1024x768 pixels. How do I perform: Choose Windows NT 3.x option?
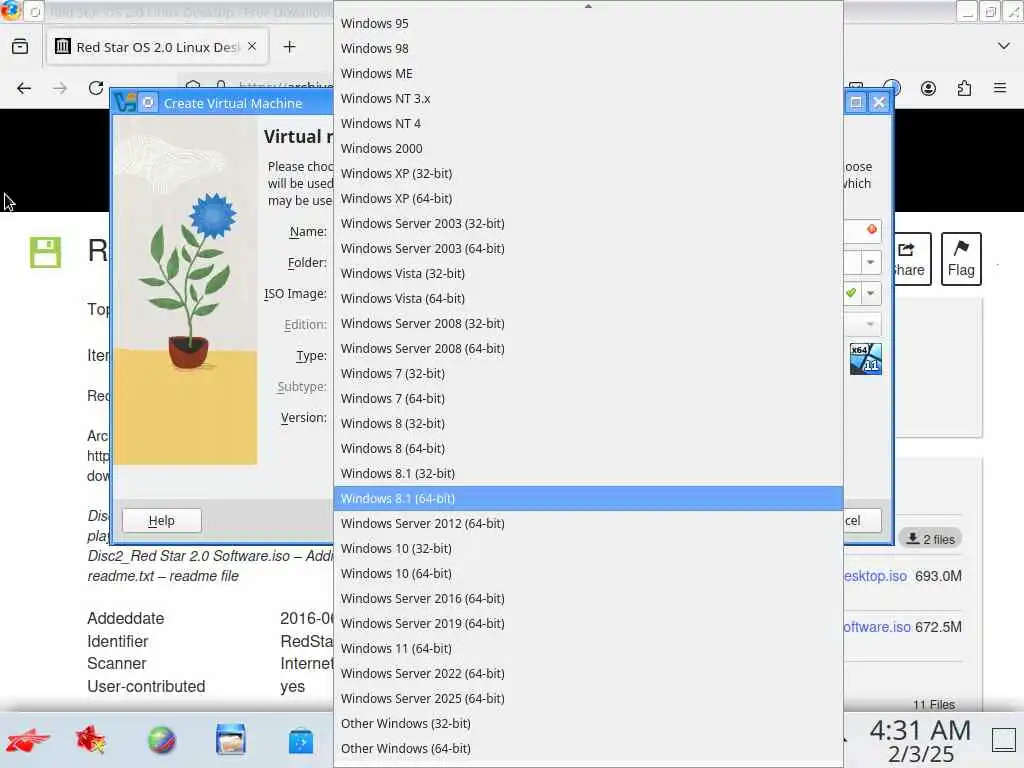click(x=588, y=99)
